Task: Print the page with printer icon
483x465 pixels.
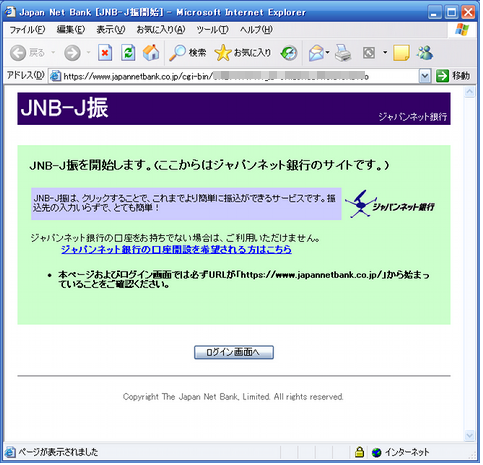Action: click(x=343, y=53)
